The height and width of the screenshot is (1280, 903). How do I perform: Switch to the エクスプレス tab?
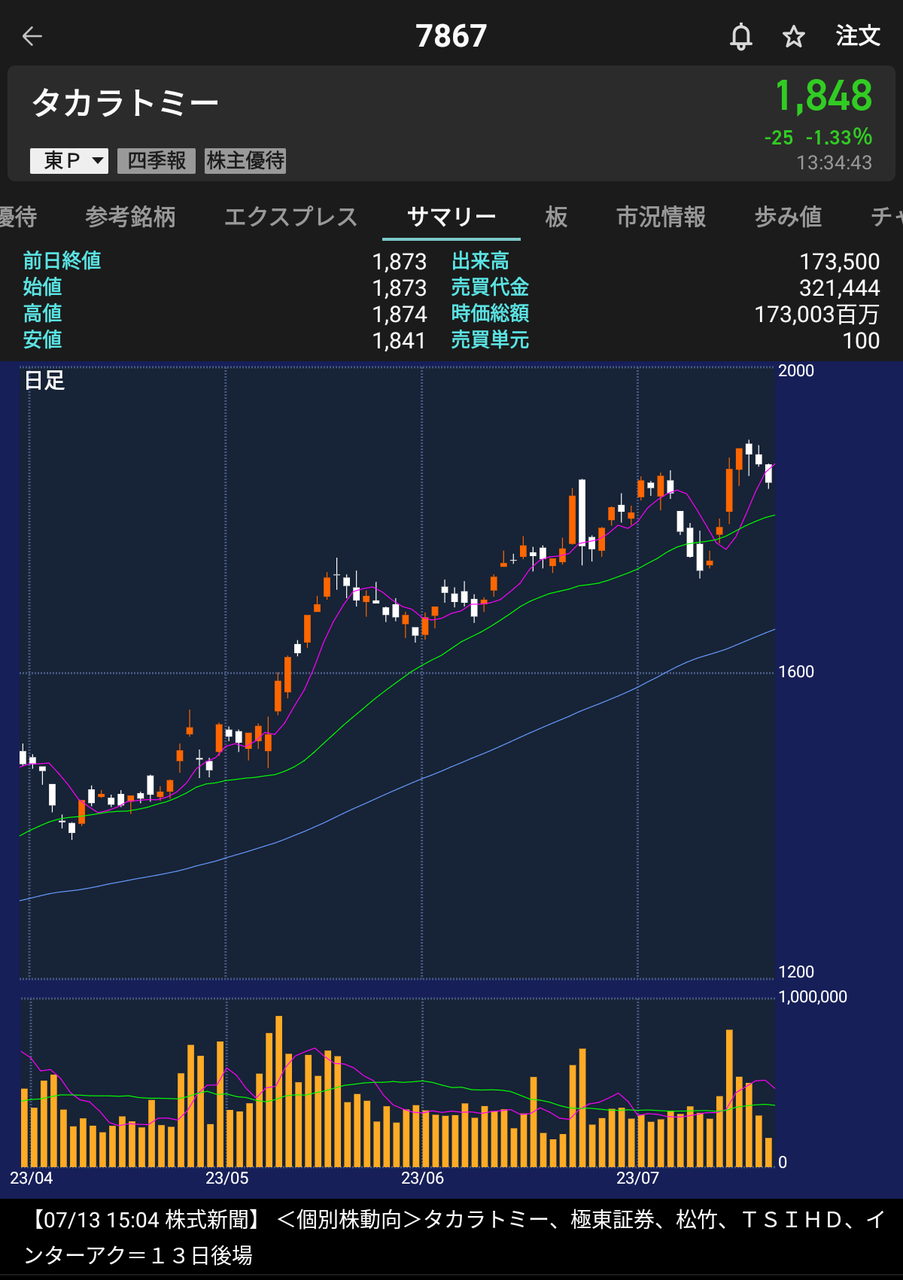290,217
